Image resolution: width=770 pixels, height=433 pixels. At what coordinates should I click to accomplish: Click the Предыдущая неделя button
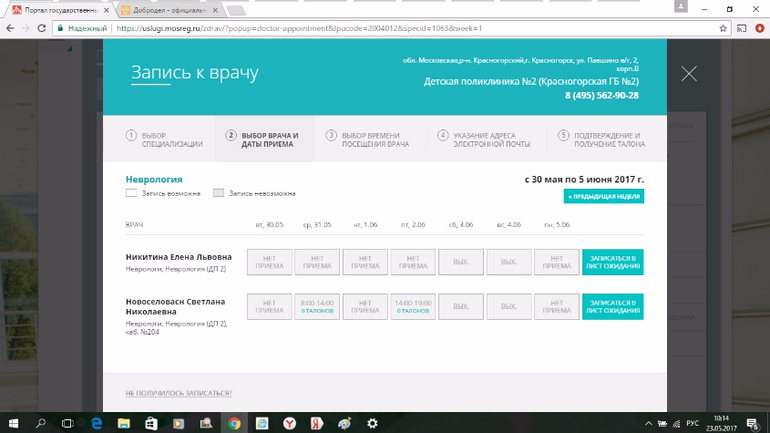click(604, 196)
